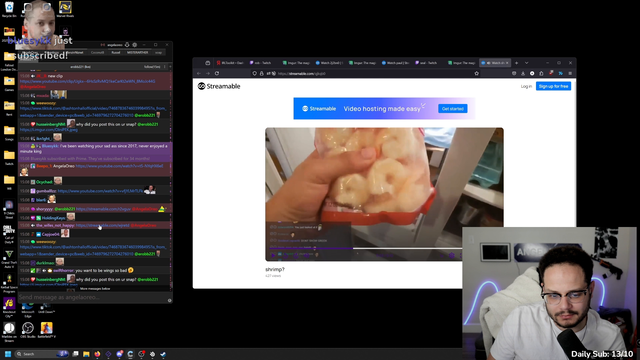Open Steam from the taskbar

[163, 354]
